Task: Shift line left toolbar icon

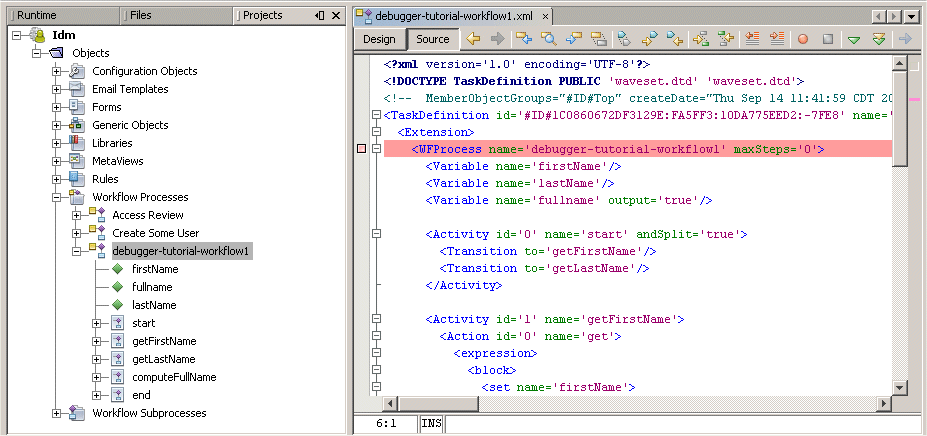Action: 752,39
